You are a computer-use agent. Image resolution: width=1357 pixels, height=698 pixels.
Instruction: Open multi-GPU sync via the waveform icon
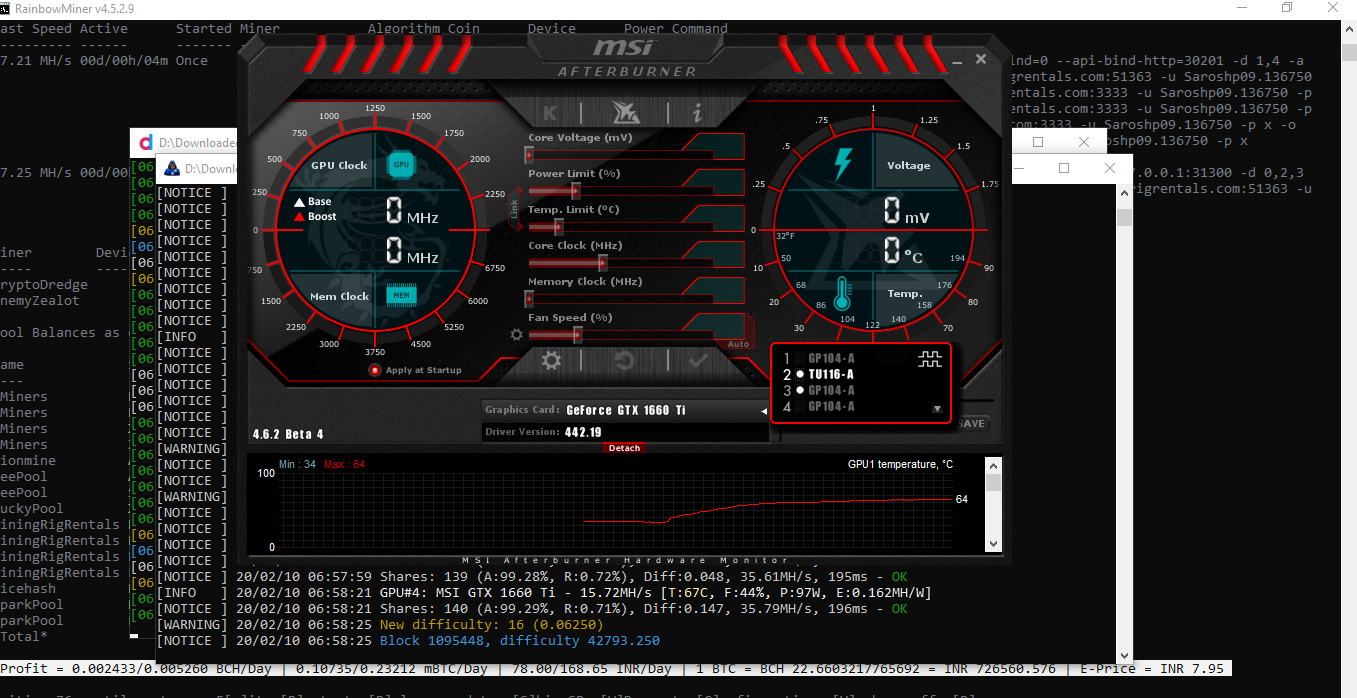[930, 359]
